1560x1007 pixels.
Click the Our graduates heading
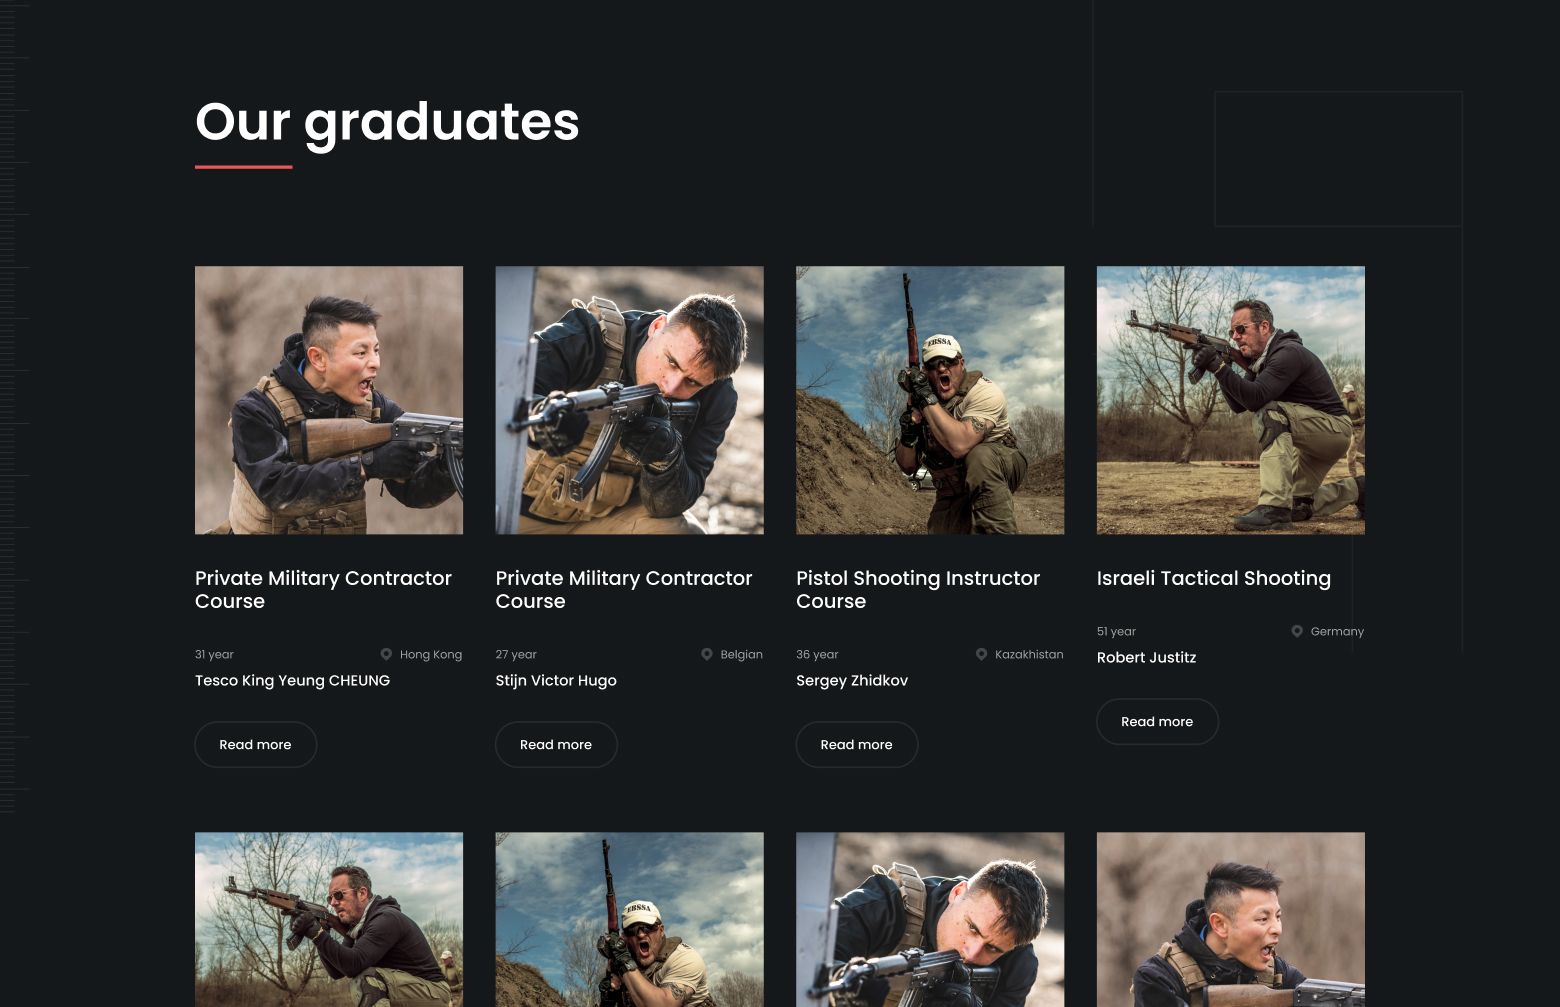pyautogui.click(x=387, y=122)
